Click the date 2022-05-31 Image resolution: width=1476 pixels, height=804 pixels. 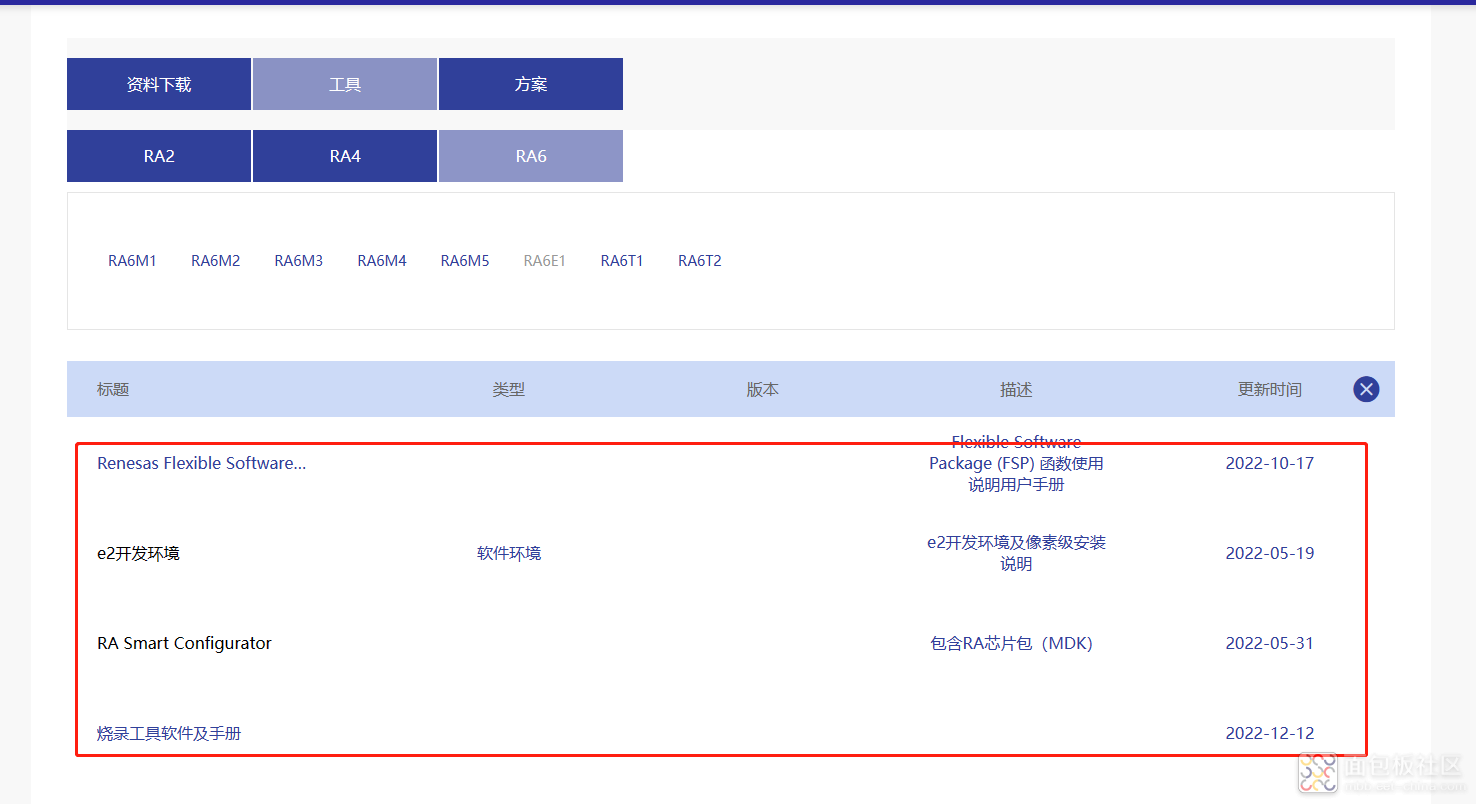tap(1270, 643)
